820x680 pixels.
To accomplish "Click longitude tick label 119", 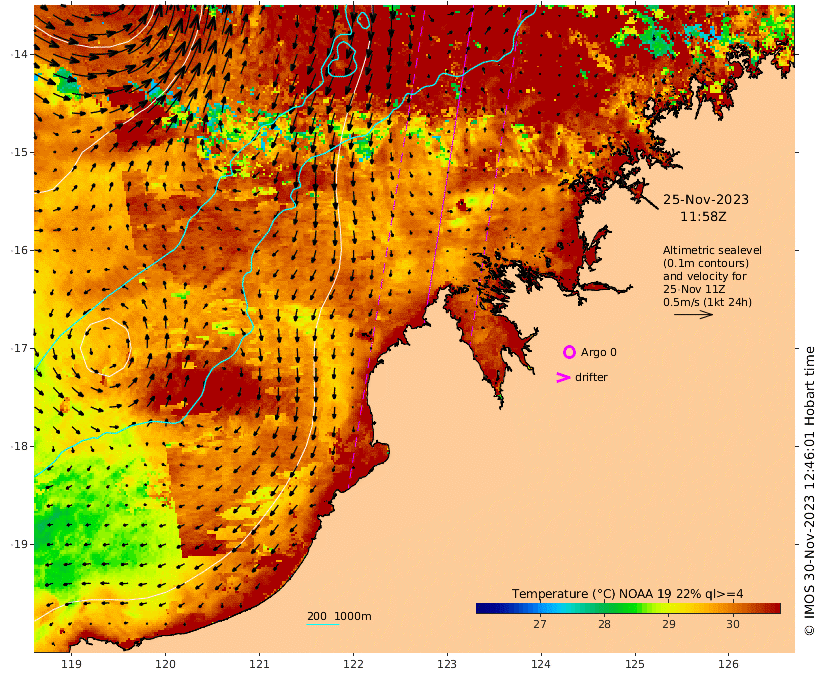I will point(71,664).
